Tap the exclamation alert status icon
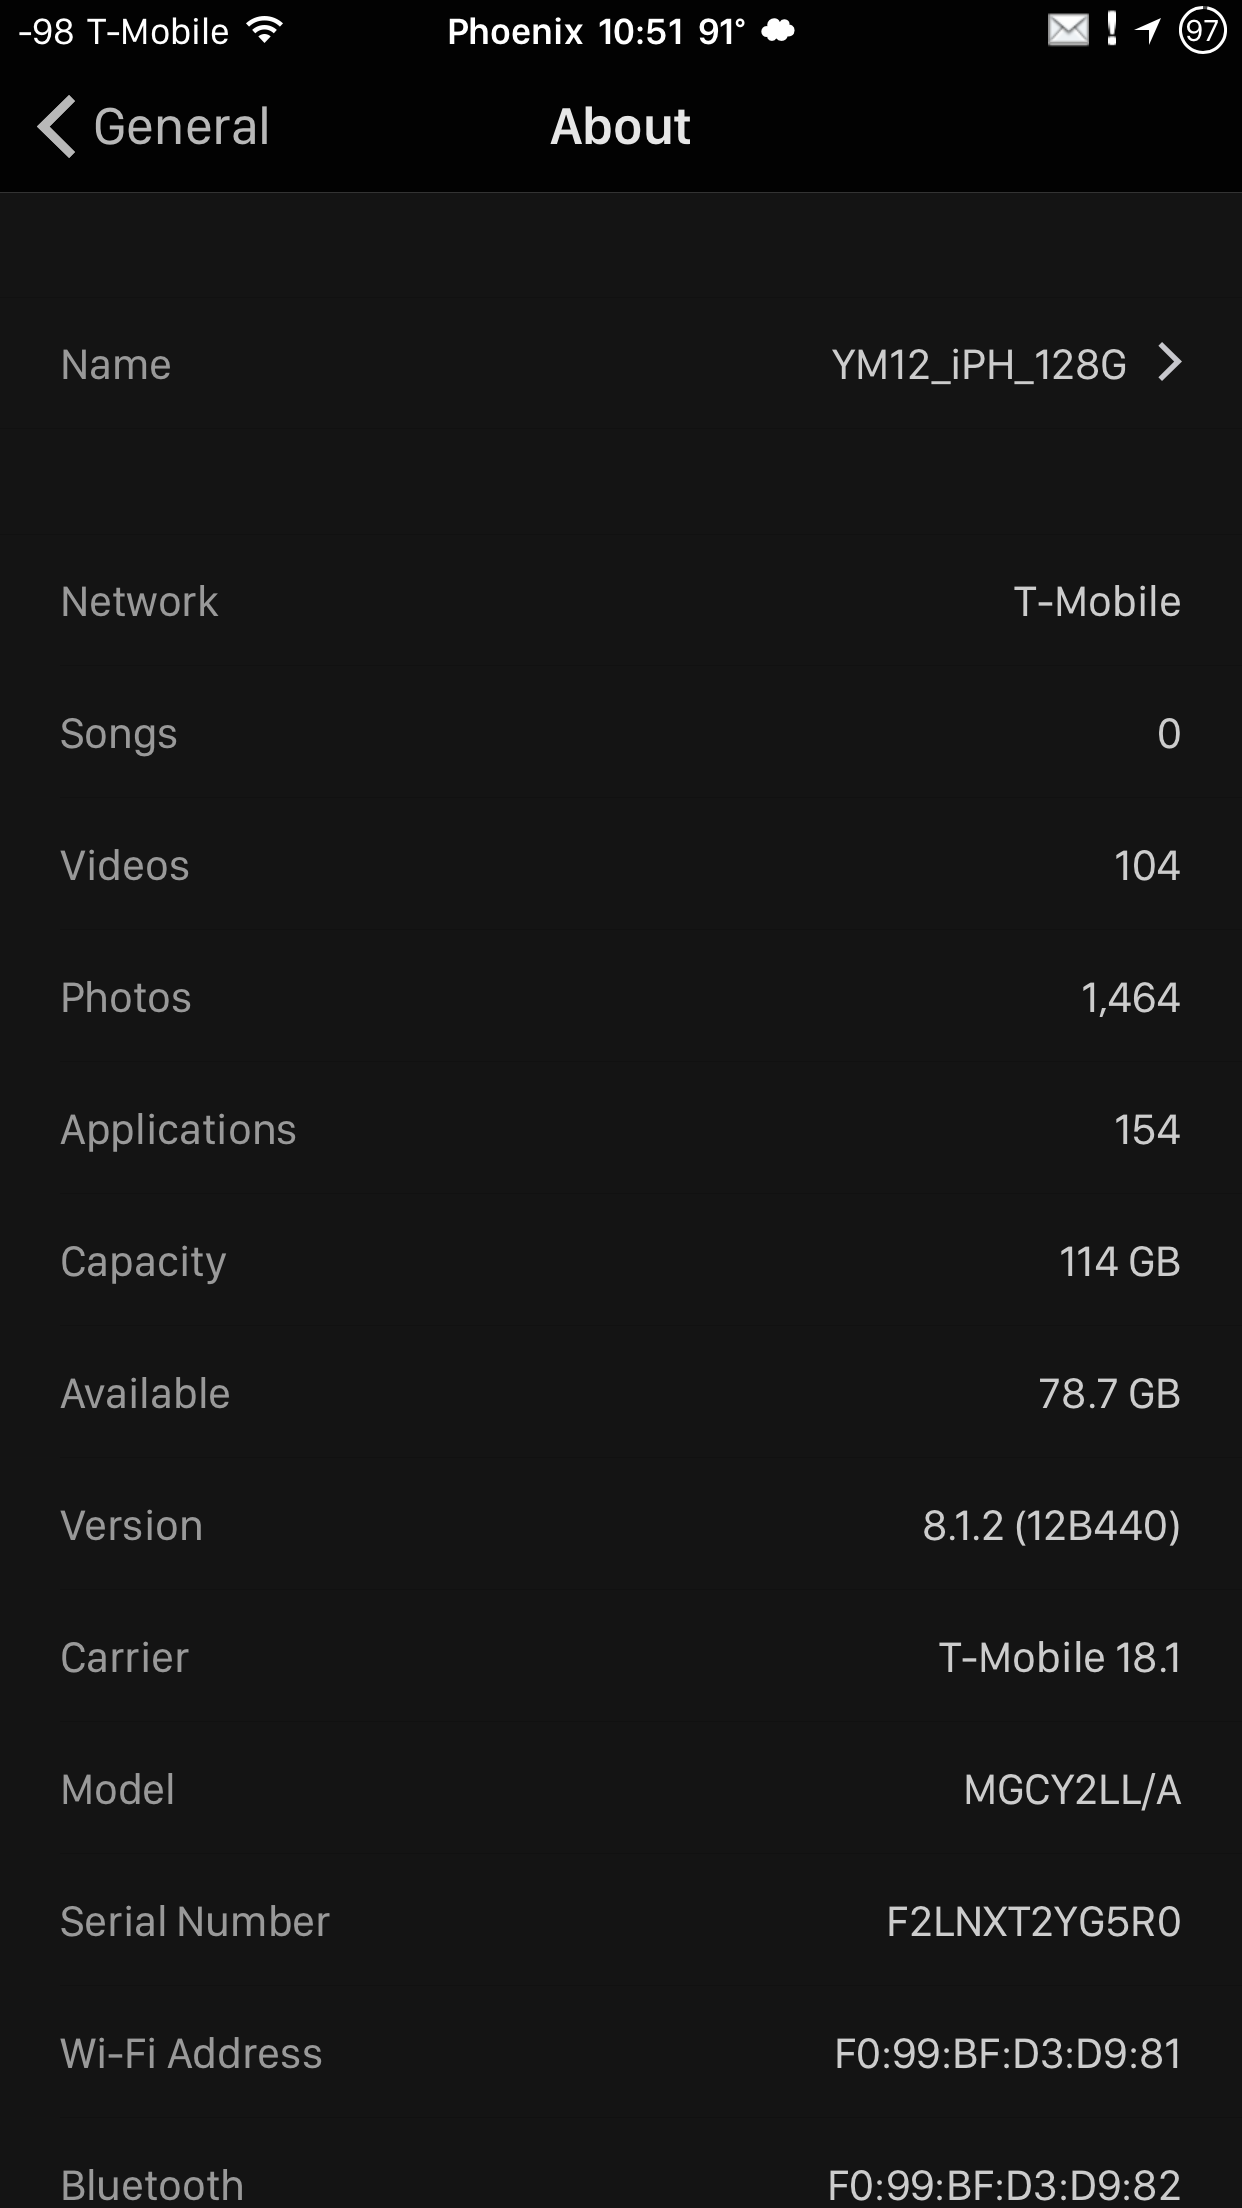Image resolution: width=1242 pixels, height=2208 pixels. coord(1112,29)
